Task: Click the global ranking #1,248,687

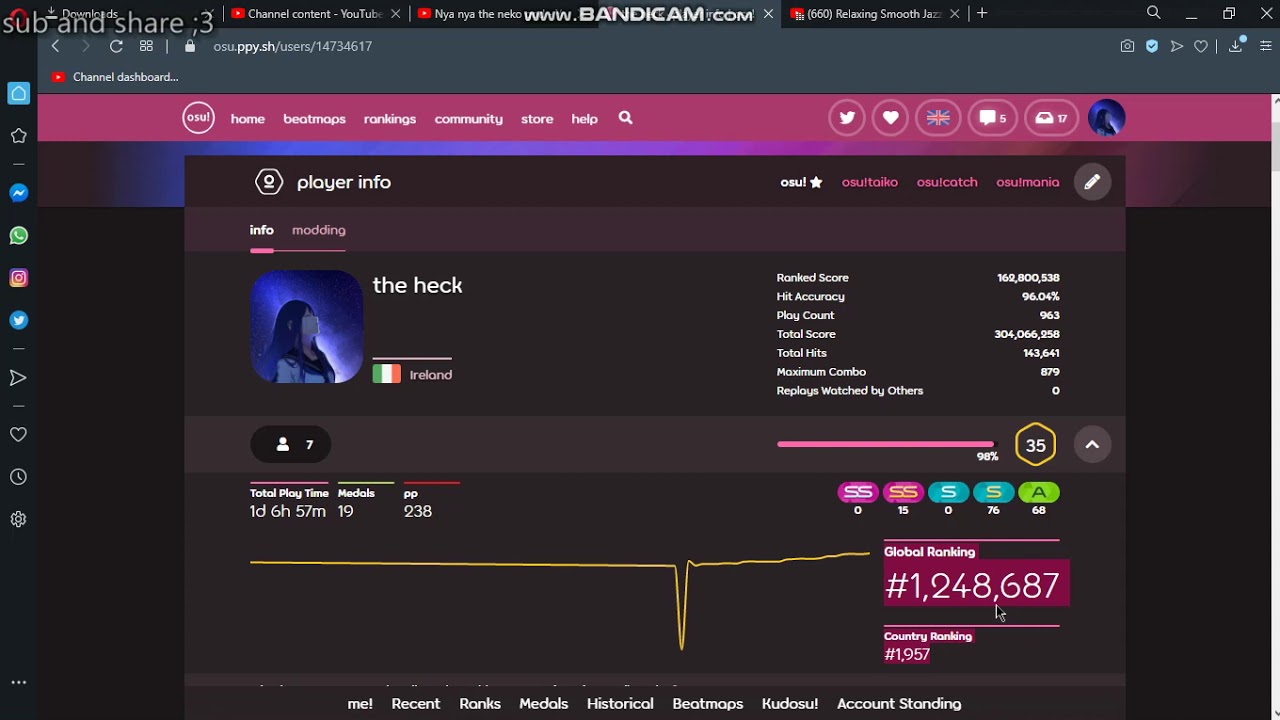Action: (972, 586)
